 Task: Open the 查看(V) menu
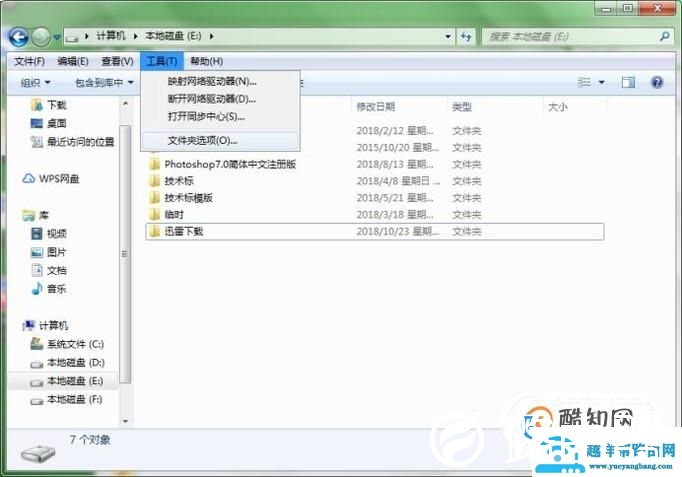[x=117, y=61]
